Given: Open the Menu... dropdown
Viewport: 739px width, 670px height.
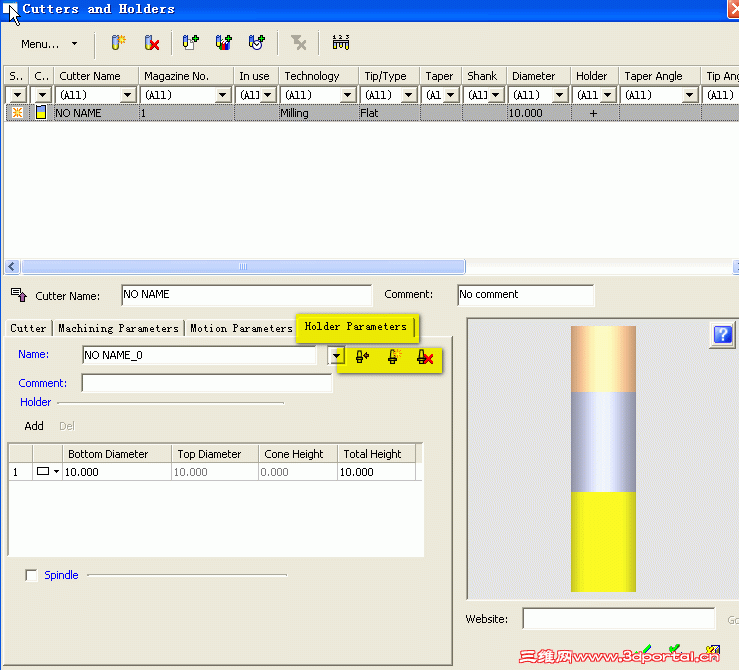Looking at the screenshot, I should [x=49, y=44].
